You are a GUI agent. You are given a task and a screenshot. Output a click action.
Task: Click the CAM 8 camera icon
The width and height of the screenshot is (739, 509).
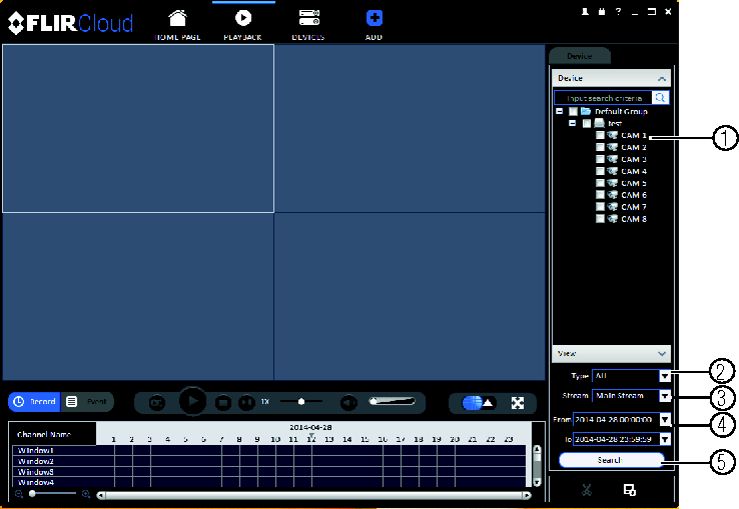point(612,219)
